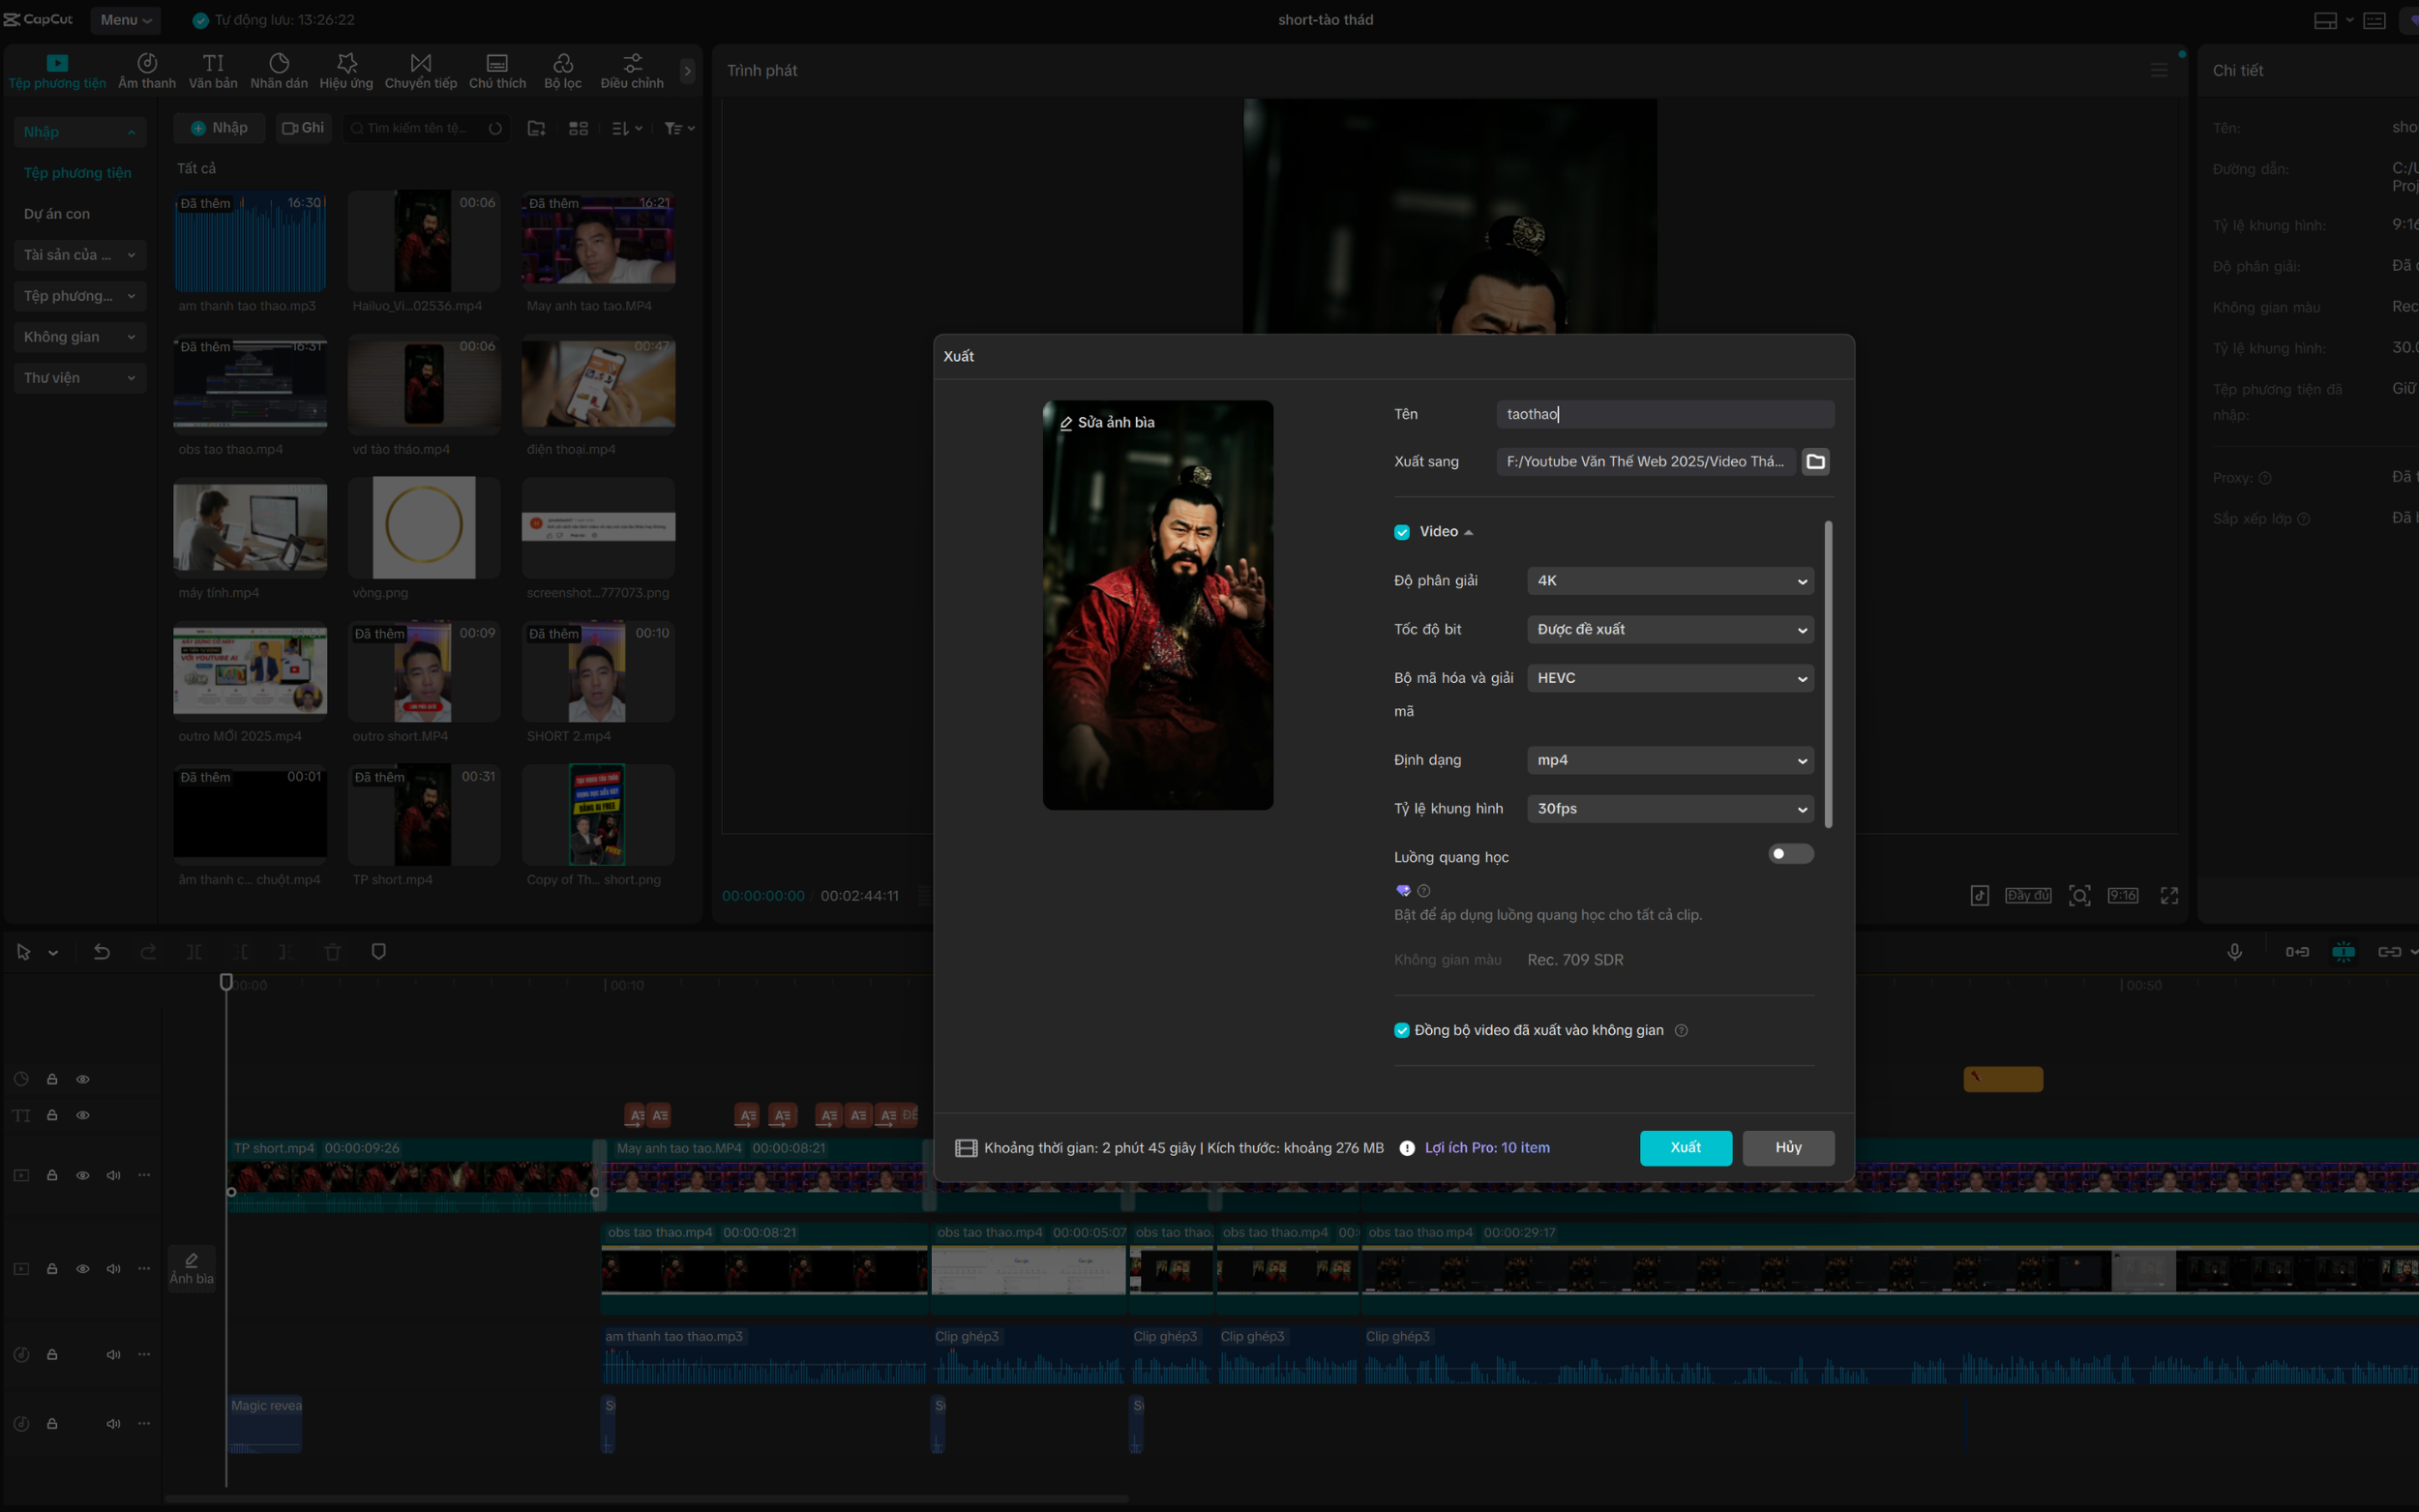Uncheck the Video checkbox
Viewport: 2419px width, 1512px height.
pyautogui.click(x=1402, y=532)
